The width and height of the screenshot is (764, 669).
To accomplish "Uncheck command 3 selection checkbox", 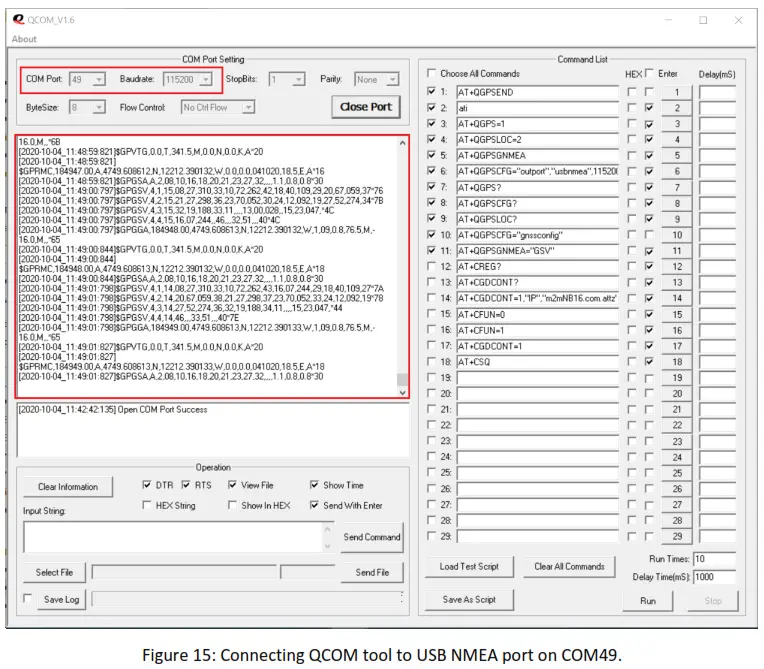I will (x=431, y=123).
